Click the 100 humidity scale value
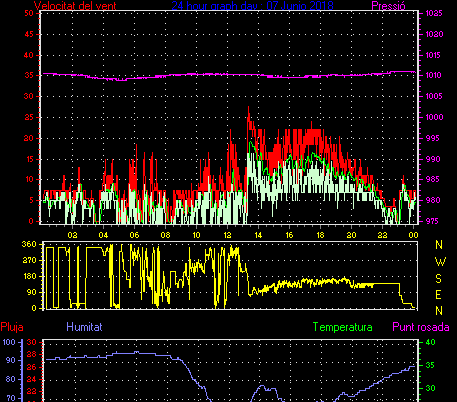The width and height of the screenshot is (457, 402). coord(9,342)
